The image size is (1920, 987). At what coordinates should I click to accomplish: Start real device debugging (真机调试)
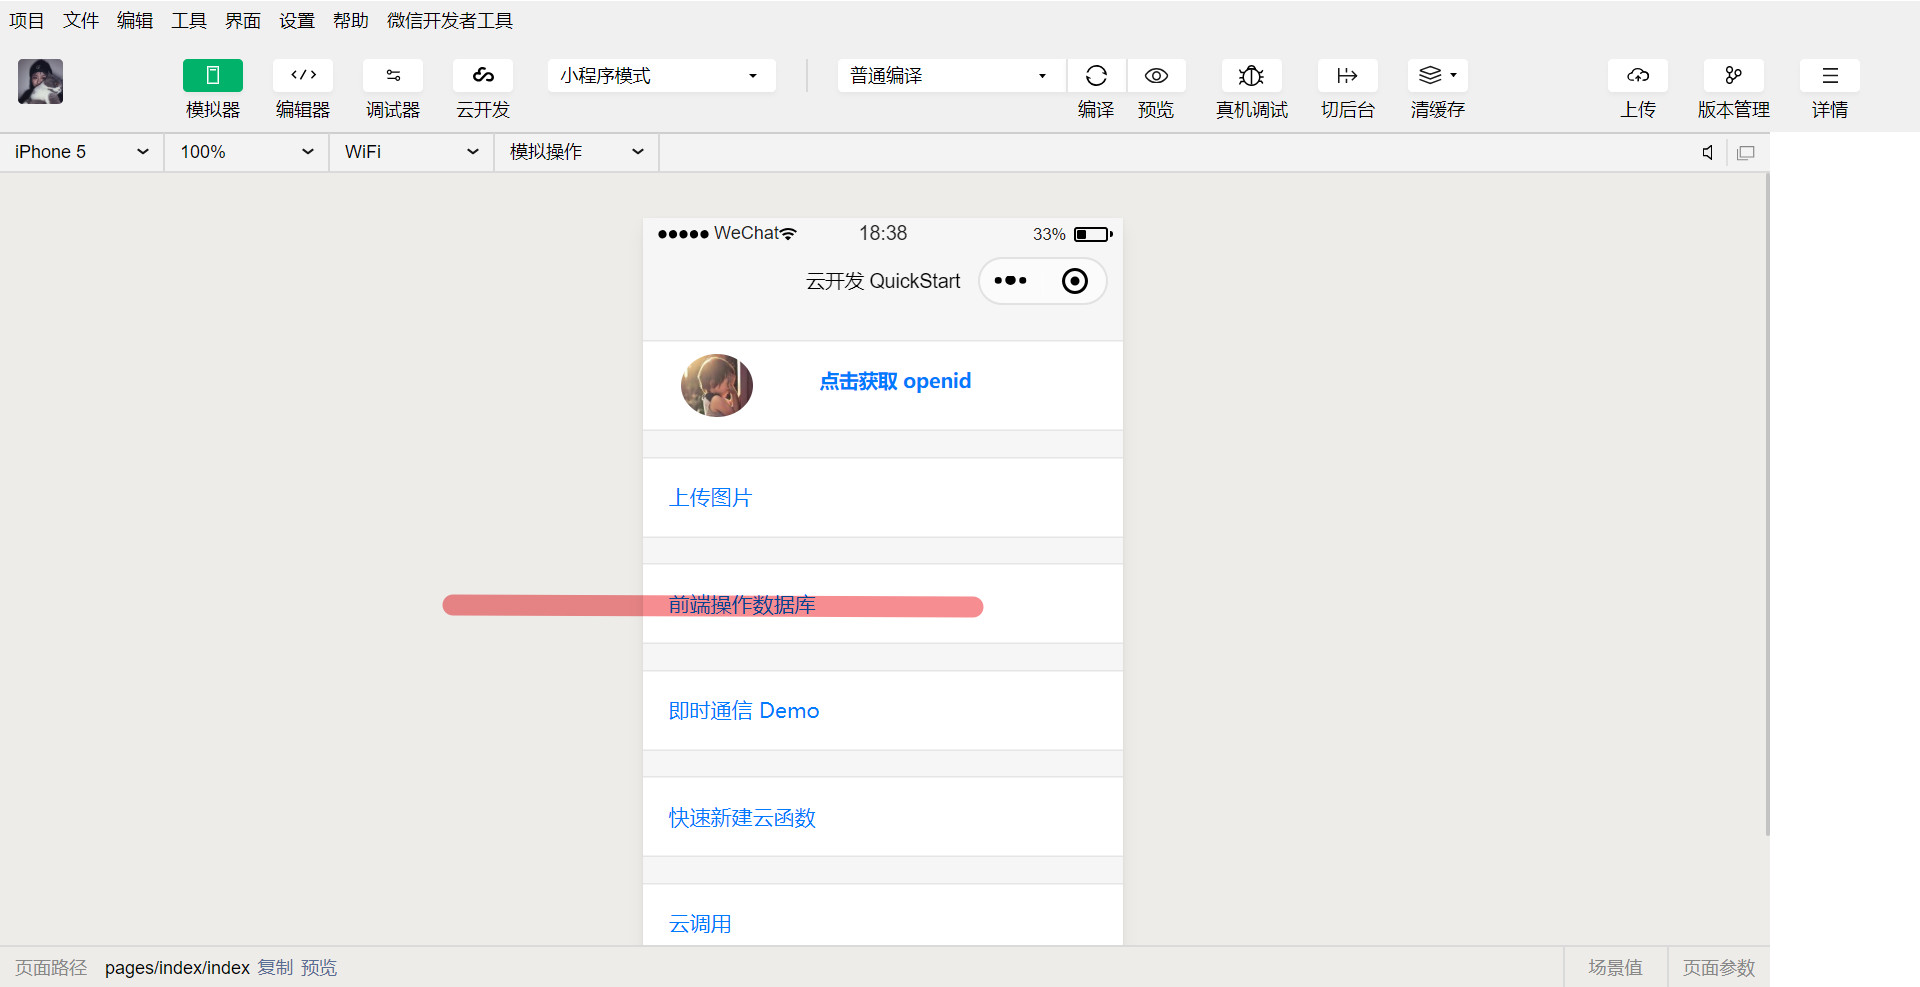[x=1251, y=76]
